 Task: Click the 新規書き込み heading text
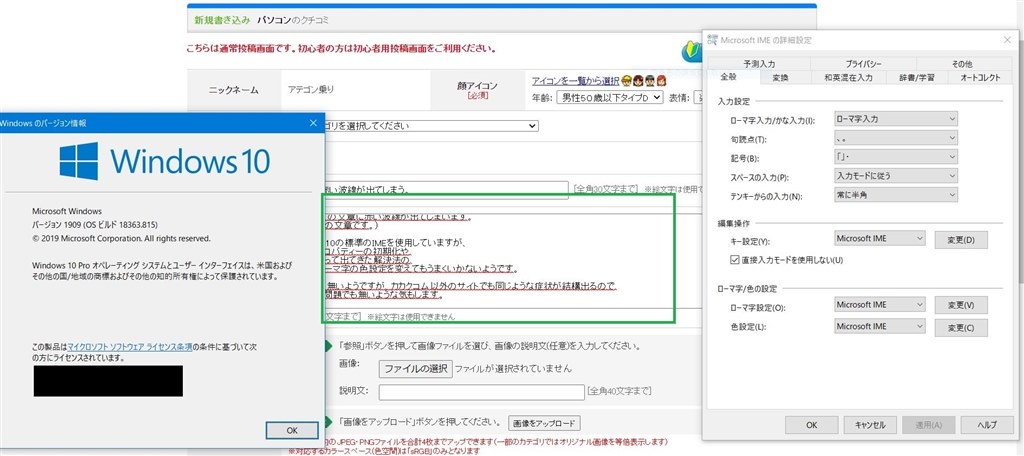222,20
